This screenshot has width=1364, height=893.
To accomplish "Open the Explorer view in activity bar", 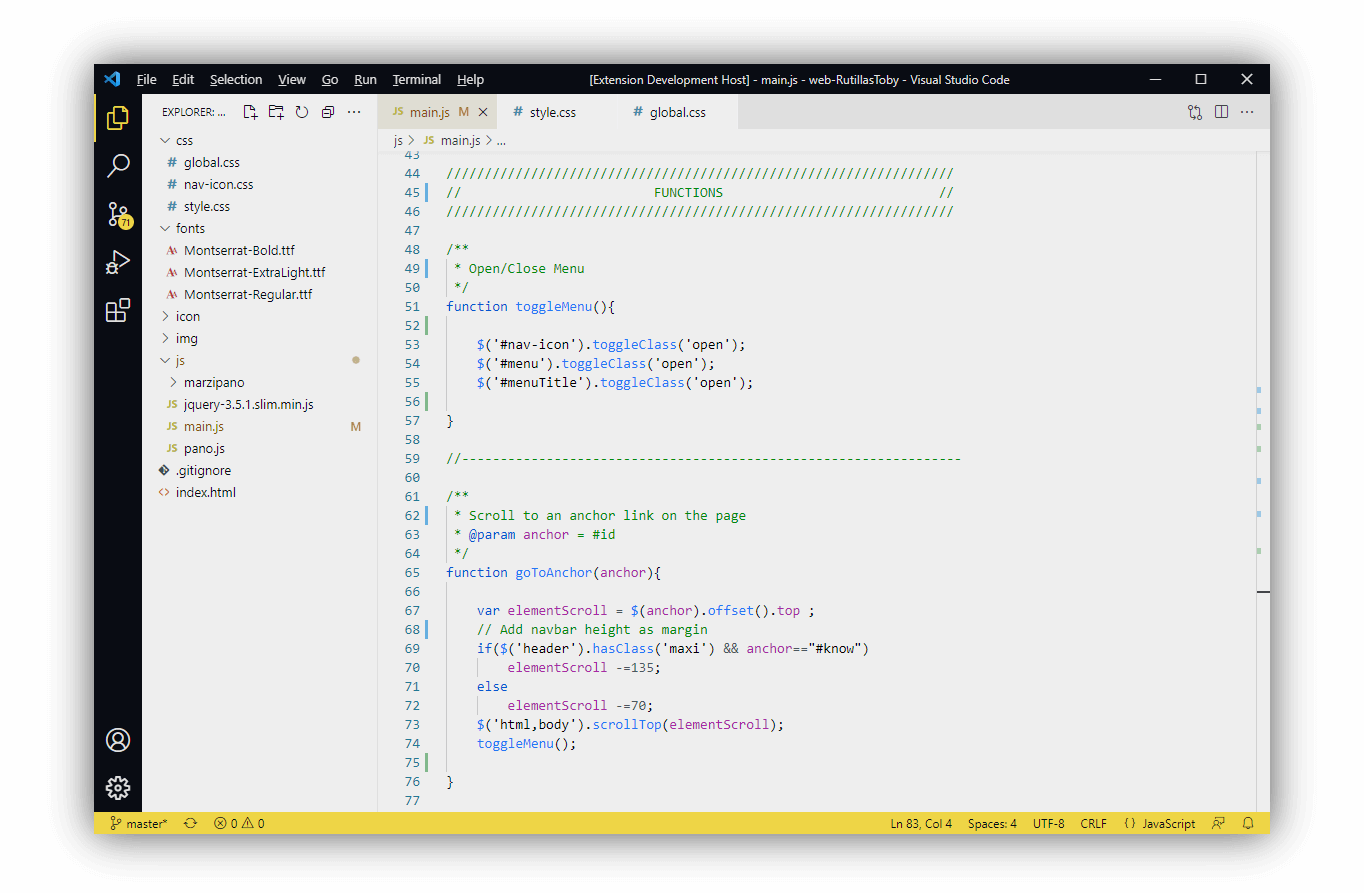I will pos(118,117).
